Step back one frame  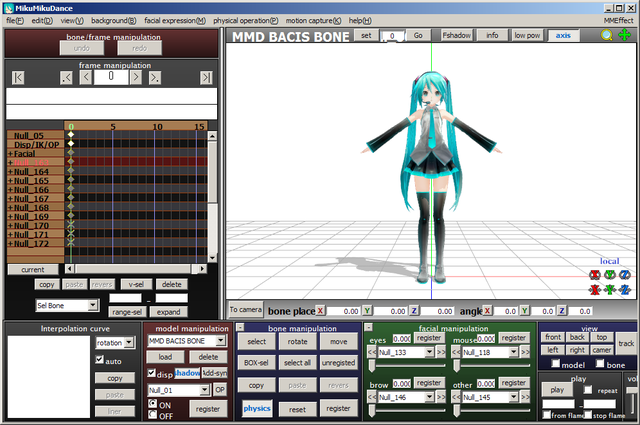click(x=85, y=77)
